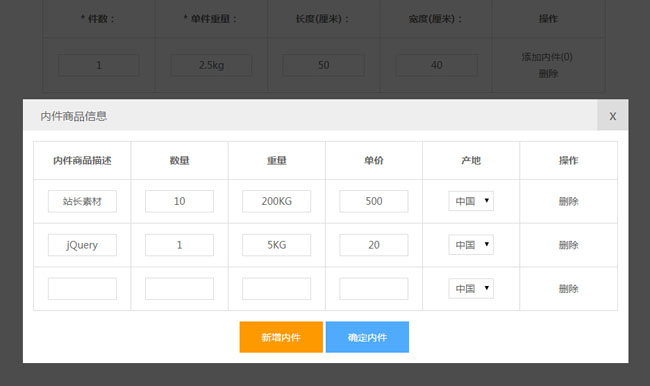
Task: Click the orange 新增内件 button
Action: pyautogui.click(x=281, y=337)
